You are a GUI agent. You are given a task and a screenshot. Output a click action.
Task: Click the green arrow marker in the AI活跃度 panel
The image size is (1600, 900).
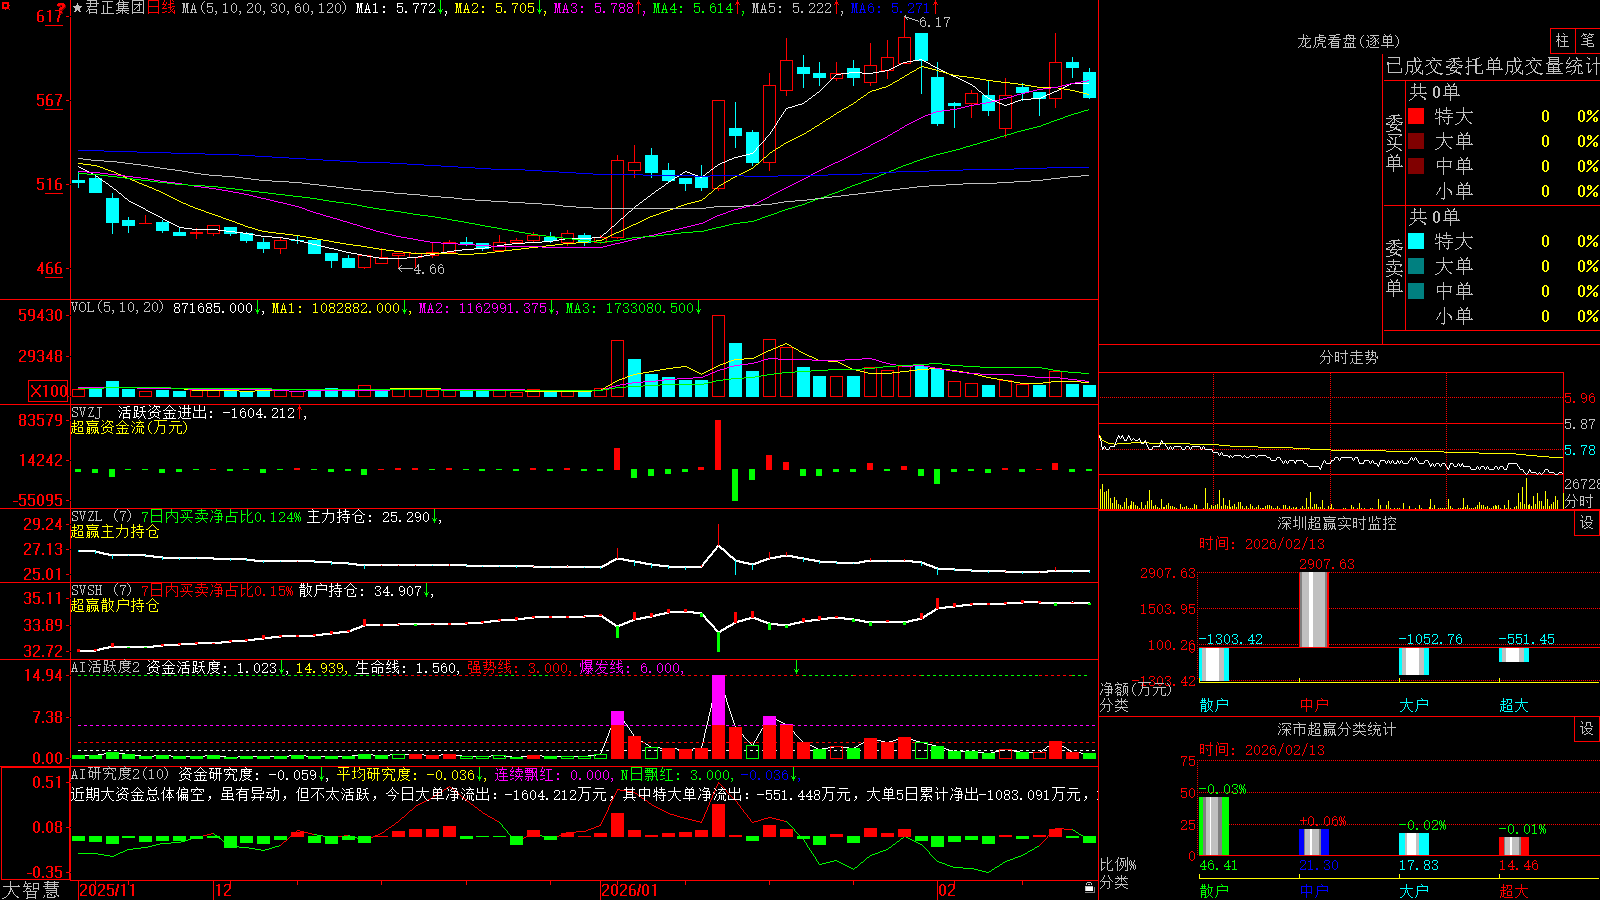coord(796,667)
